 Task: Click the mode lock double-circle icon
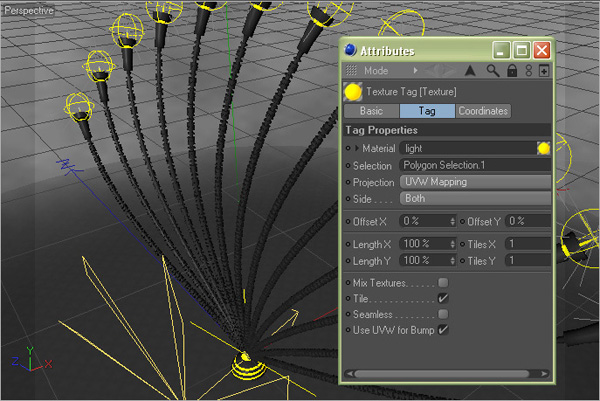pos(528,71)
